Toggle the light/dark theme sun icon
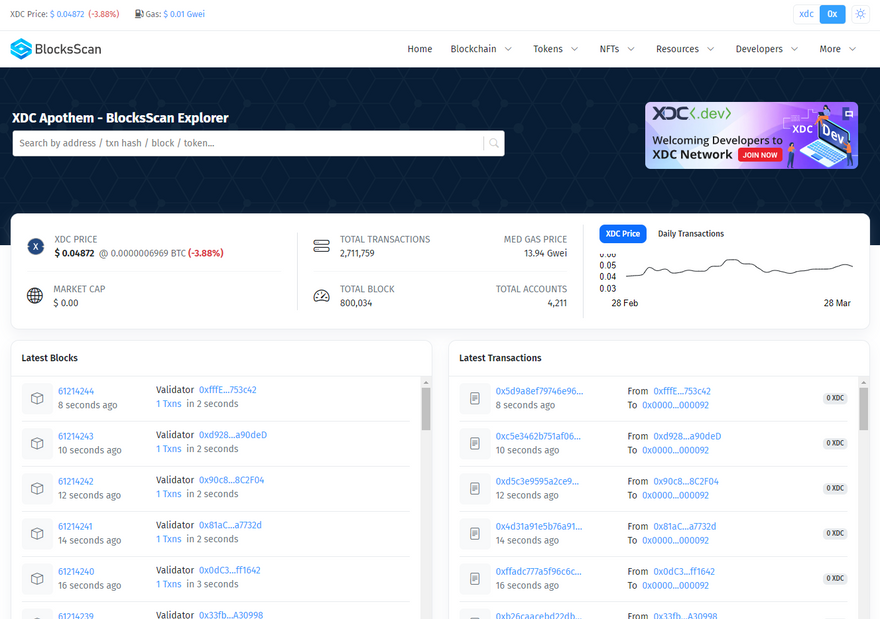The height and width of the screenshot is (619, 880). pos(860,14)
